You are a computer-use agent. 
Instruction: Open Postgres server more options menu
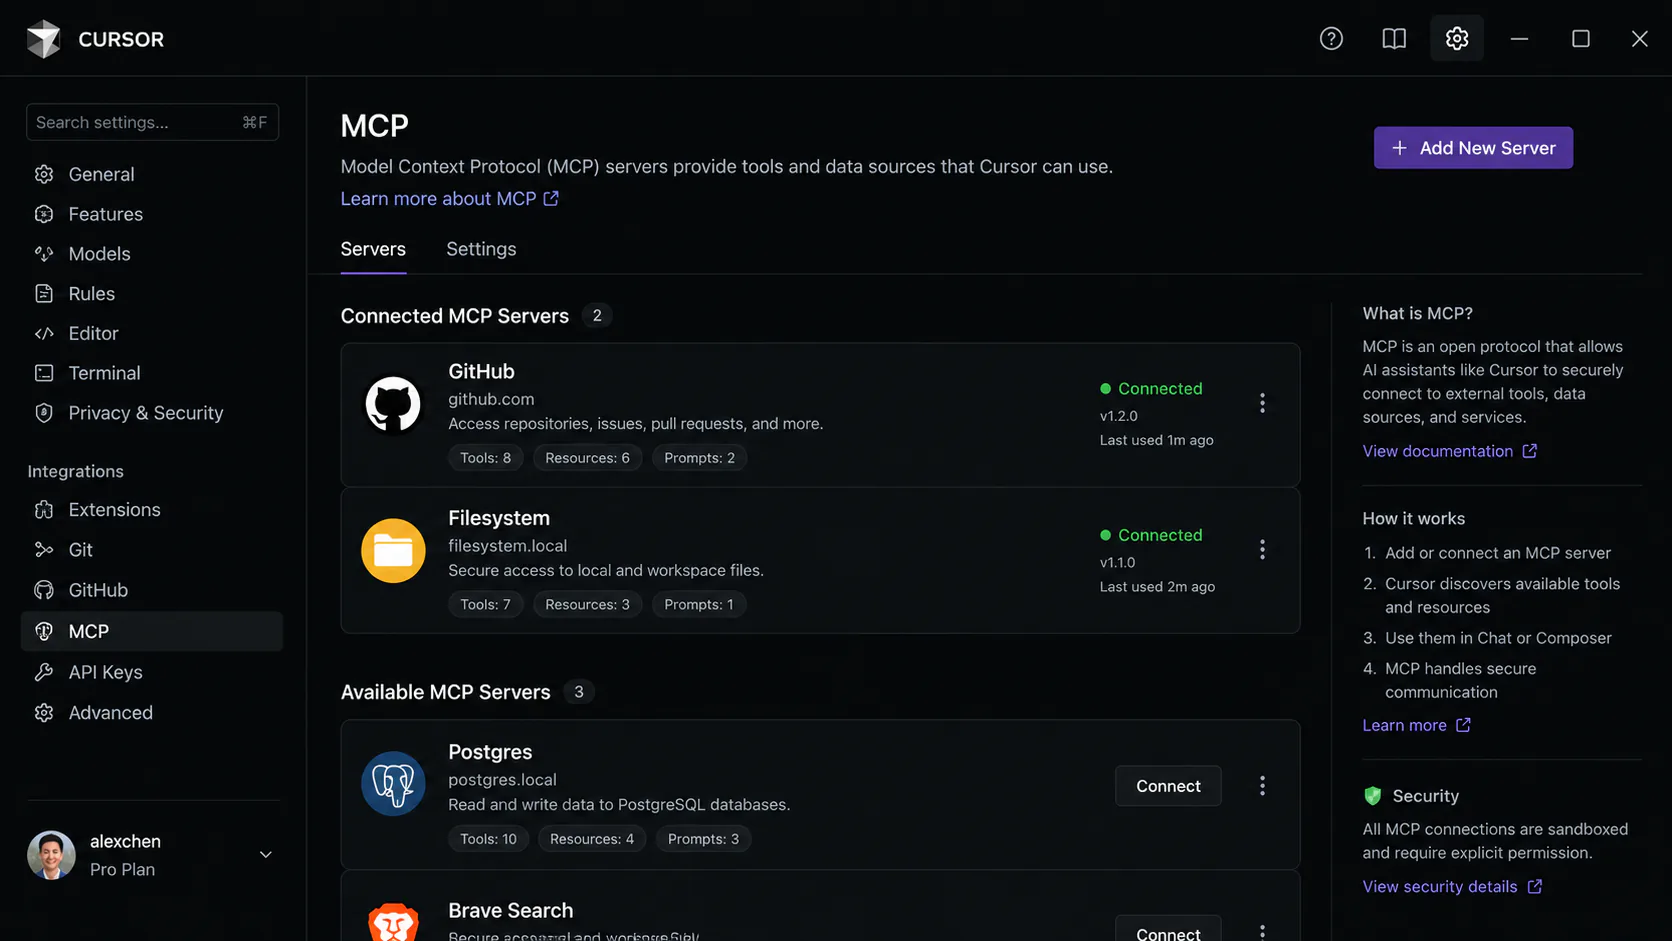coord(1262,786)
